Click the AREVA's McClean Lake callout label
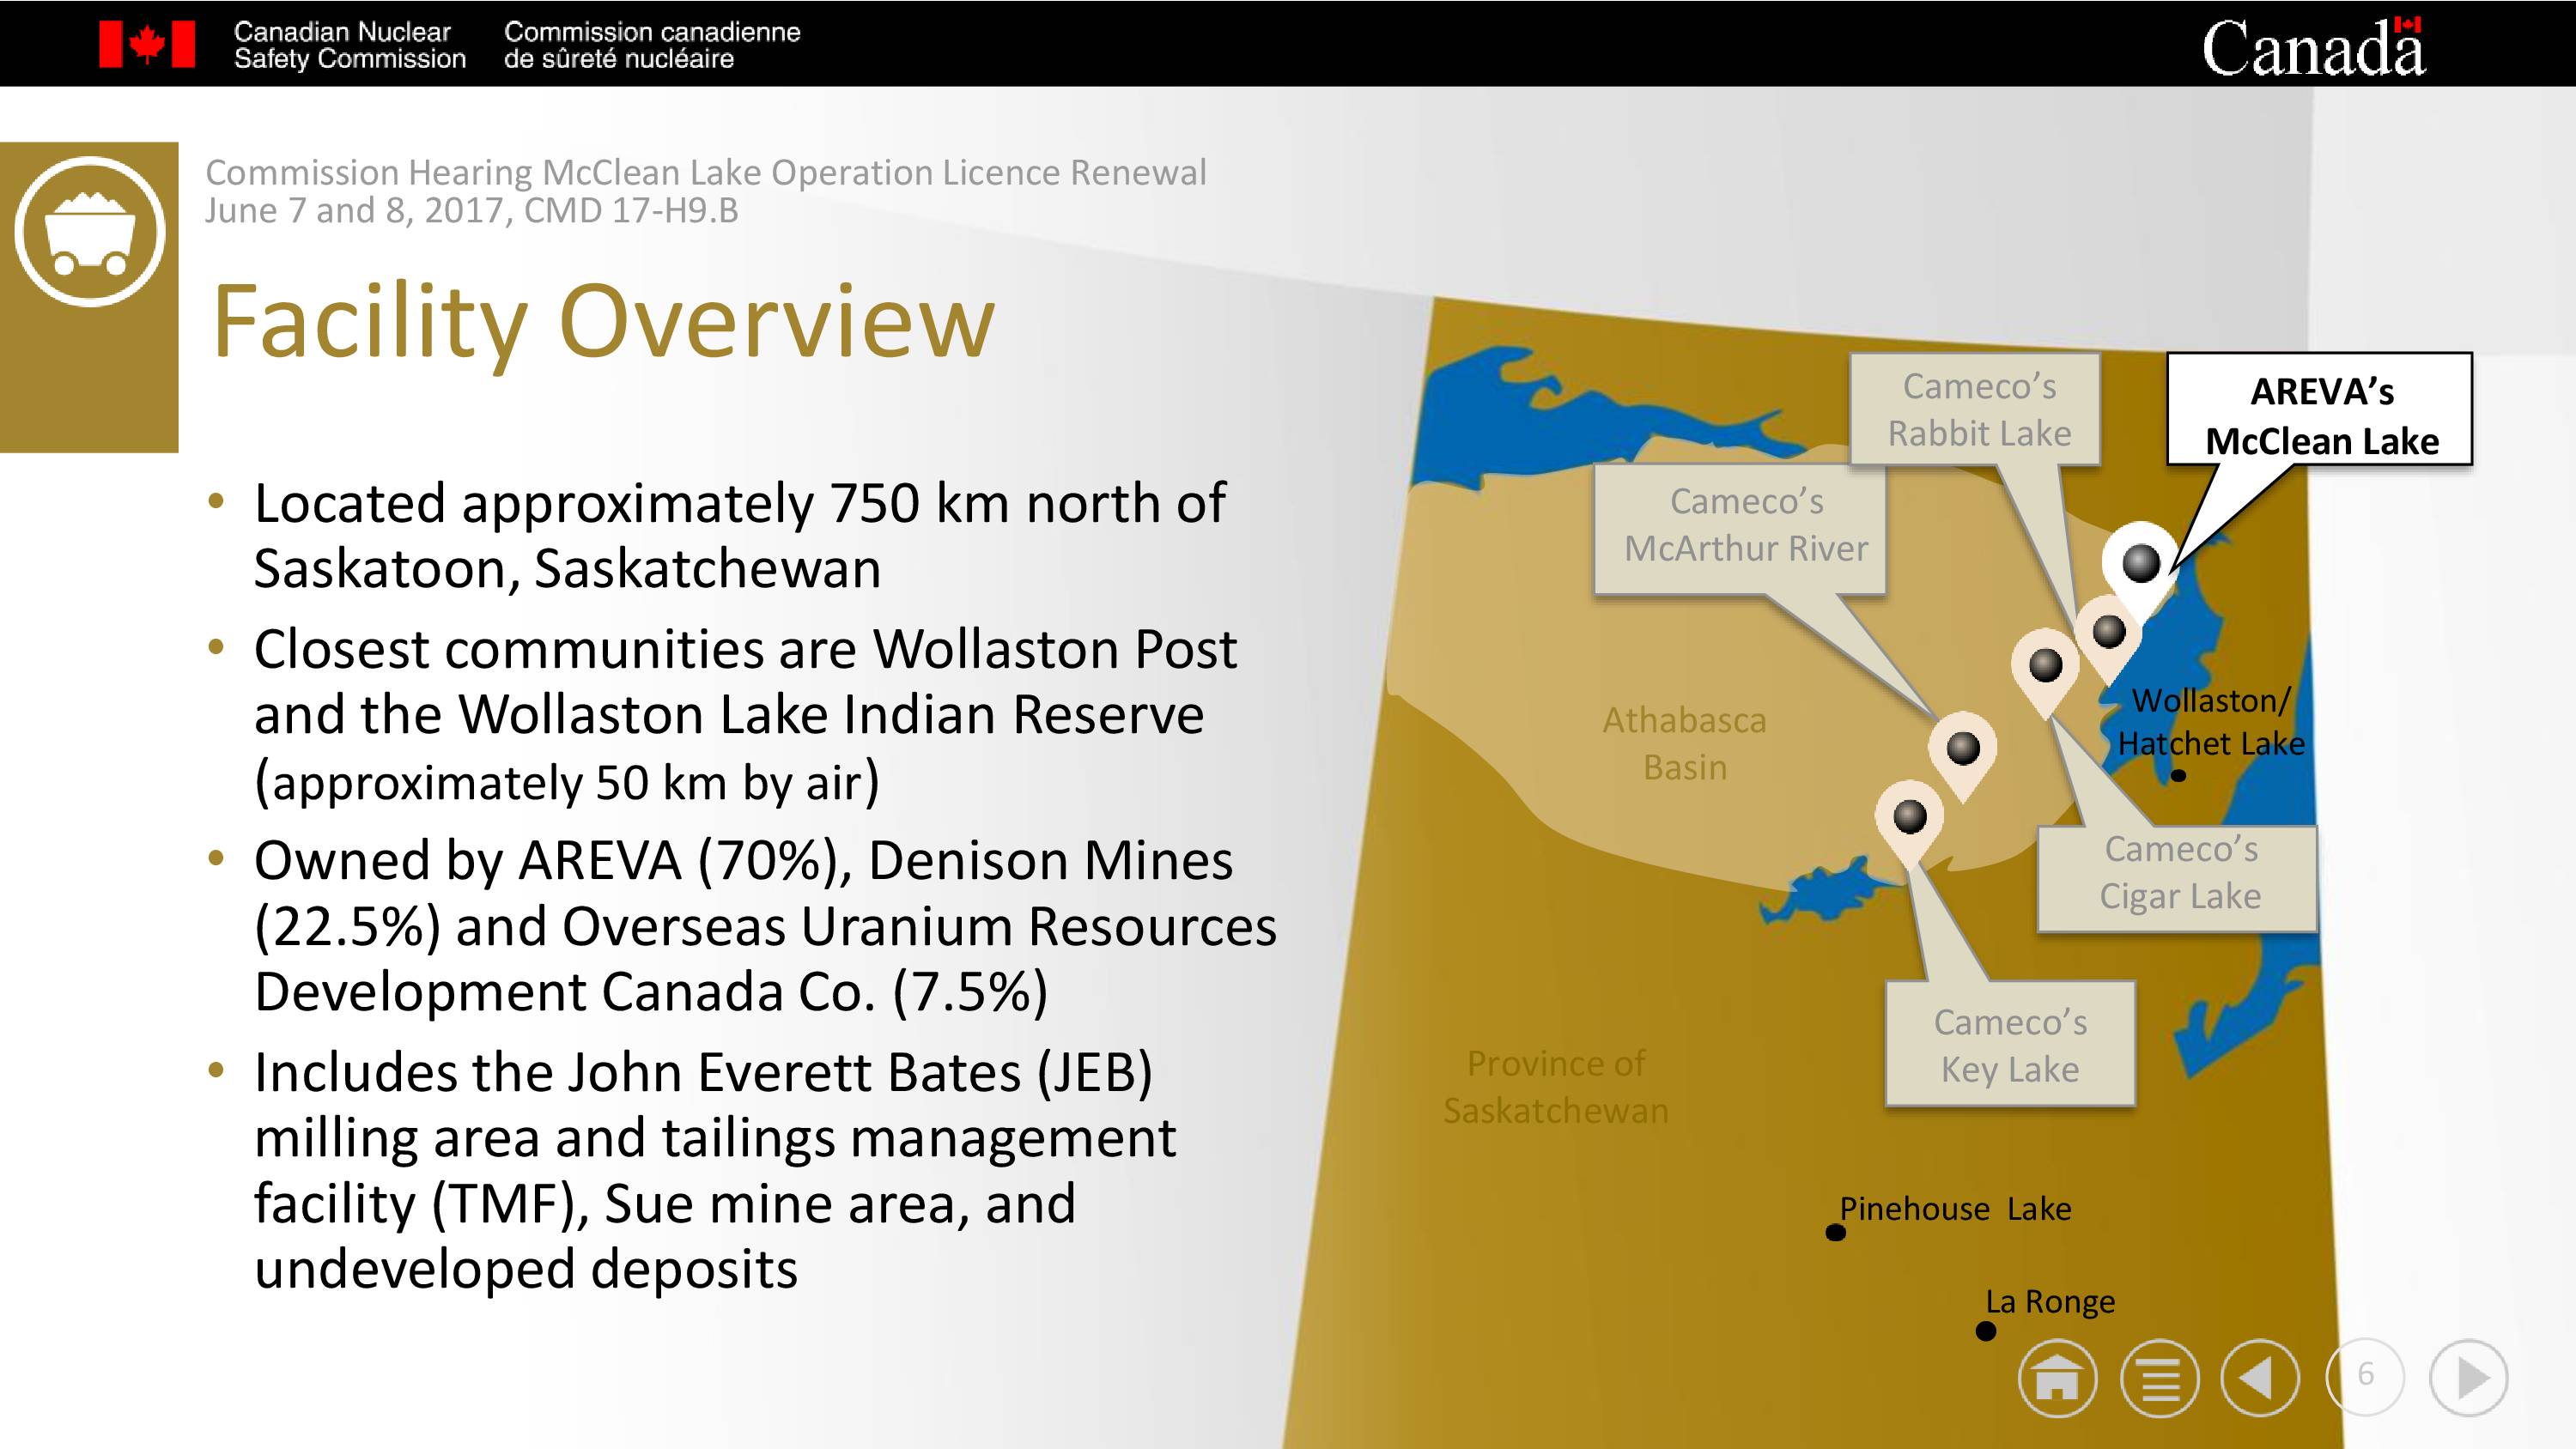The image size is (2576, 1449). point(2320,410)
